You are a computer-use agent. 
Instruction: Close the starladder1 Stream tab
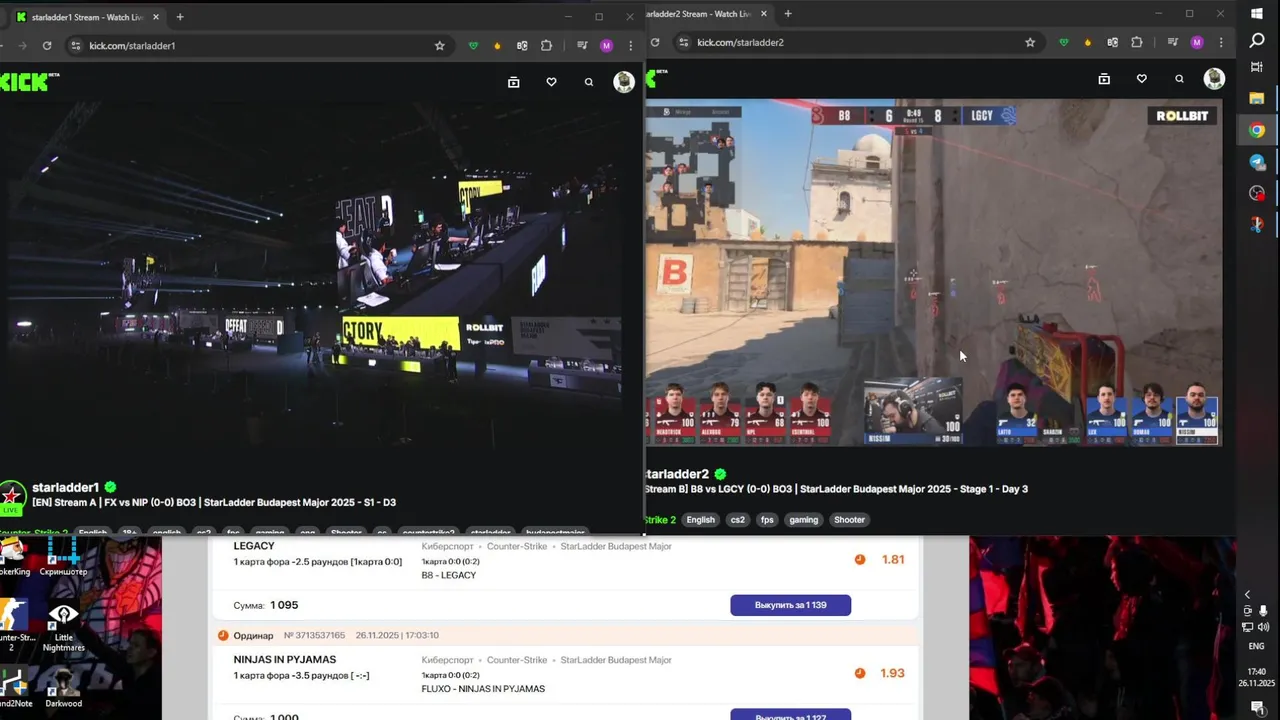tap(156, 17)
